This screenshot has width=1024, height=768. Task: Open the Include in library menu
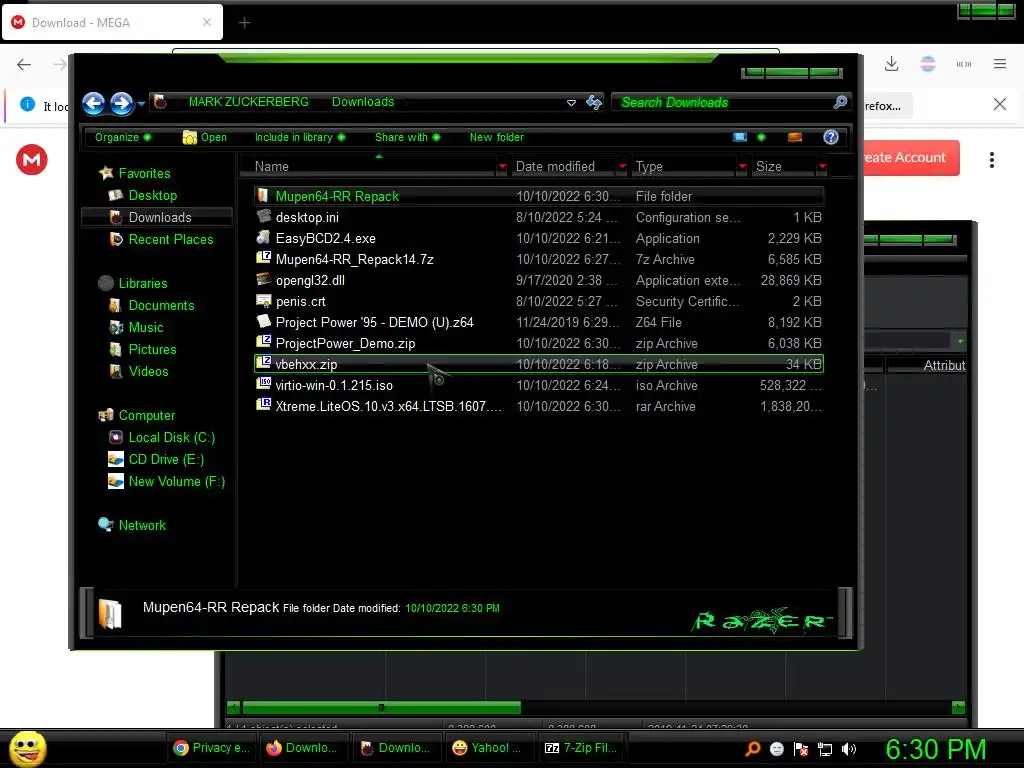coord(300,137)
